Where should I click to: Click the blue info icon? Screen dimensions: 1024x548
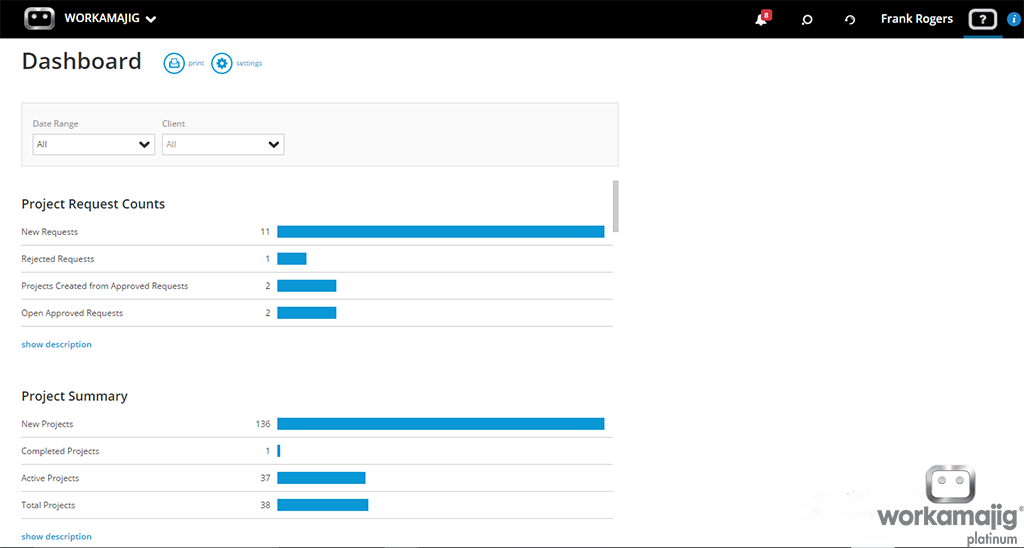coord(1014,19)
